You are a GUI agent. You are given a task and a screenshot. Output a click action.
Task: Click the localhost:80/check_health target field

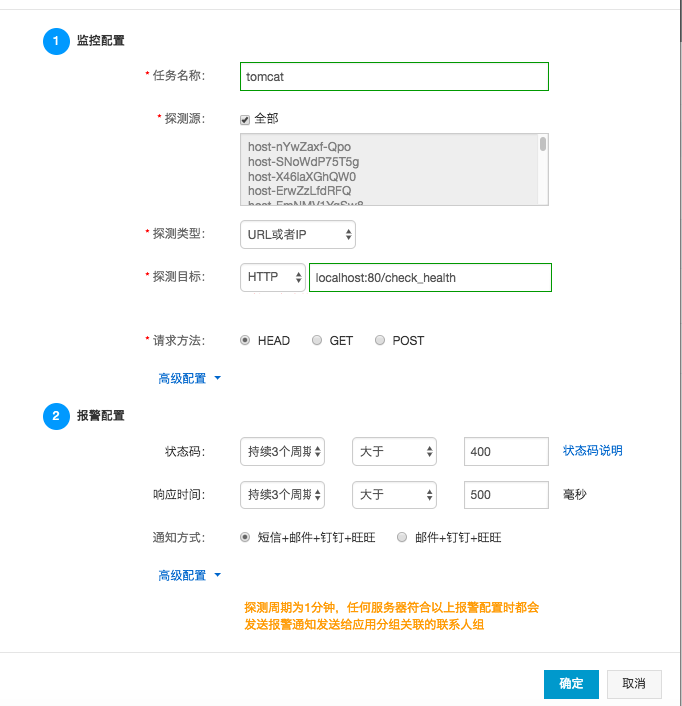[x=430, y=277]
